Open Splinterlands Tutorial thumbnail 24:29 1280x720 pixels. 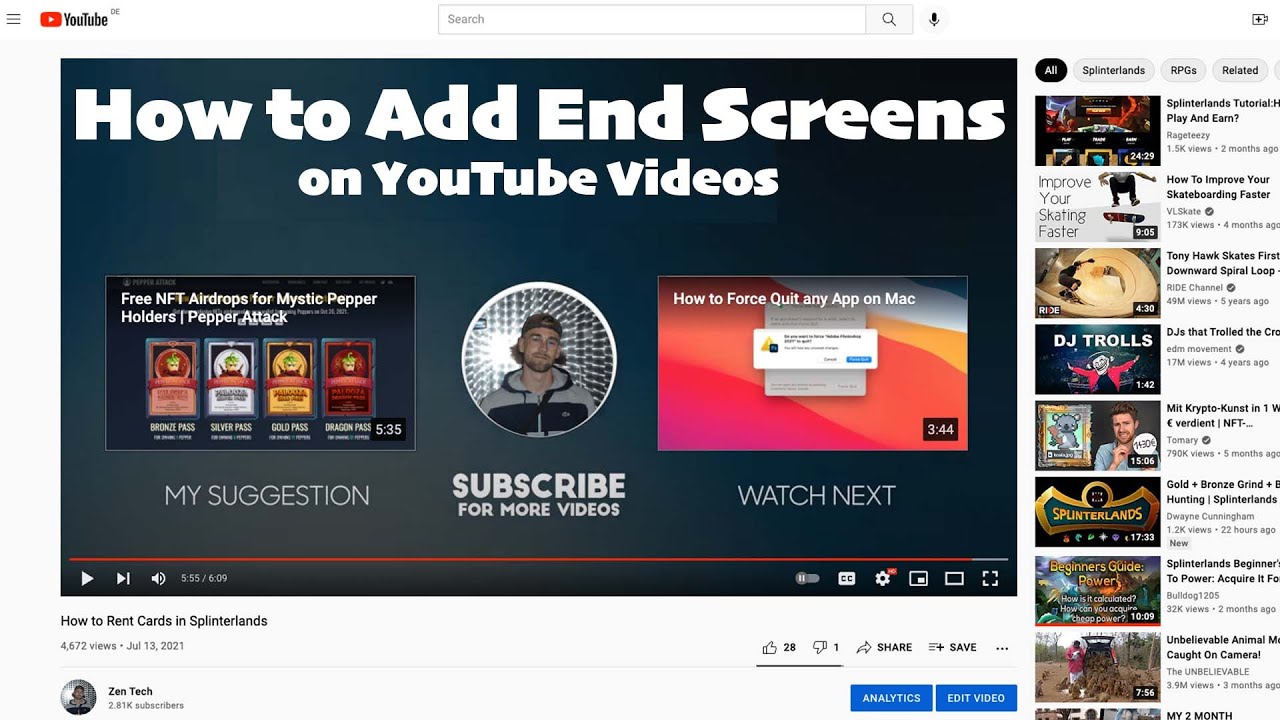pos(1097,131)
